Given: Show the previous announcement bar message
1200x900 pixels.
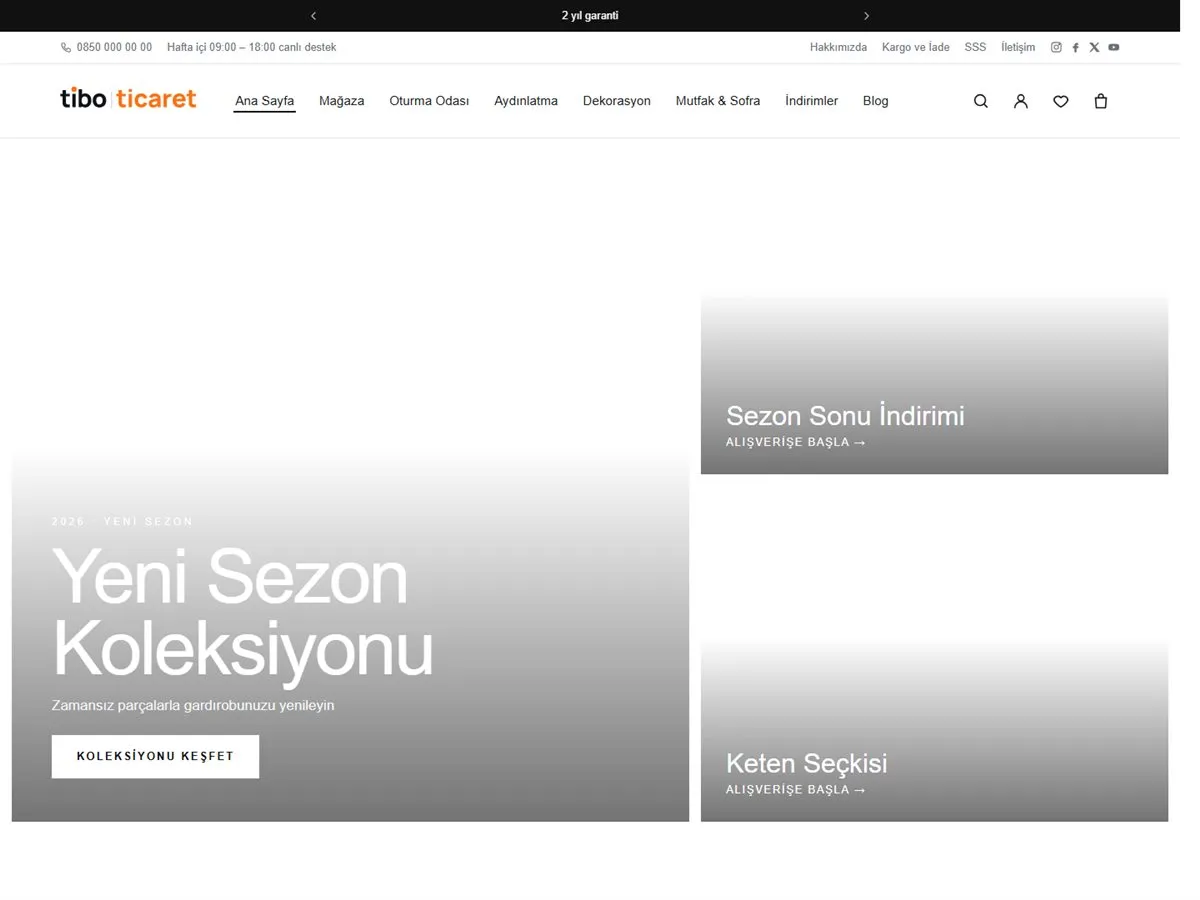Looking at the screenshot, I should pyautogui.click(x=313, y=16).
